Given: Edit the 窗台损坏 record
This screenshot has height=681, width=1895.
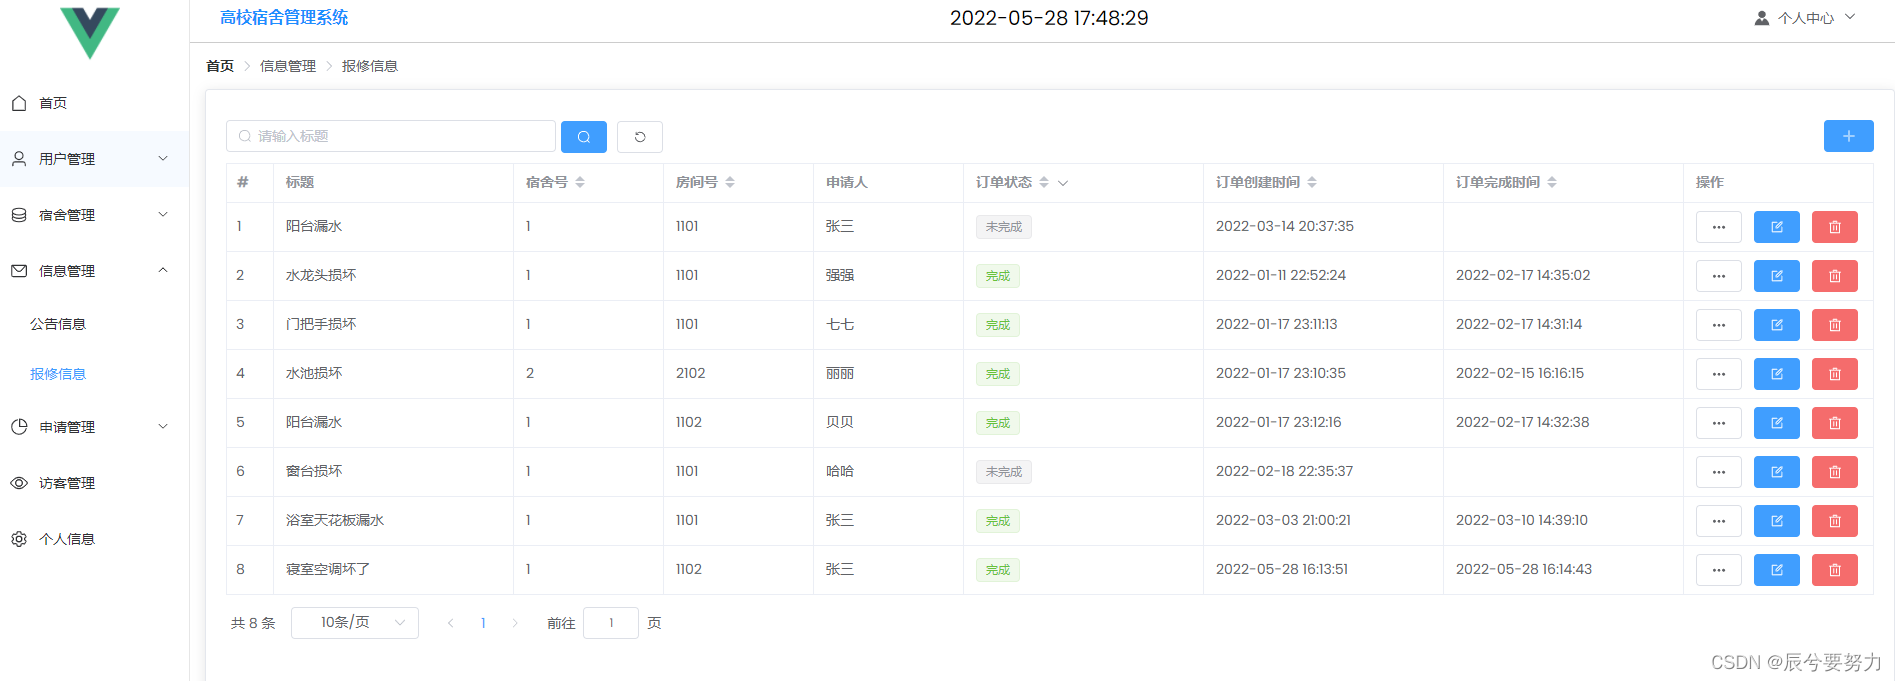Looking at the screenshot, I should 1777,472.
